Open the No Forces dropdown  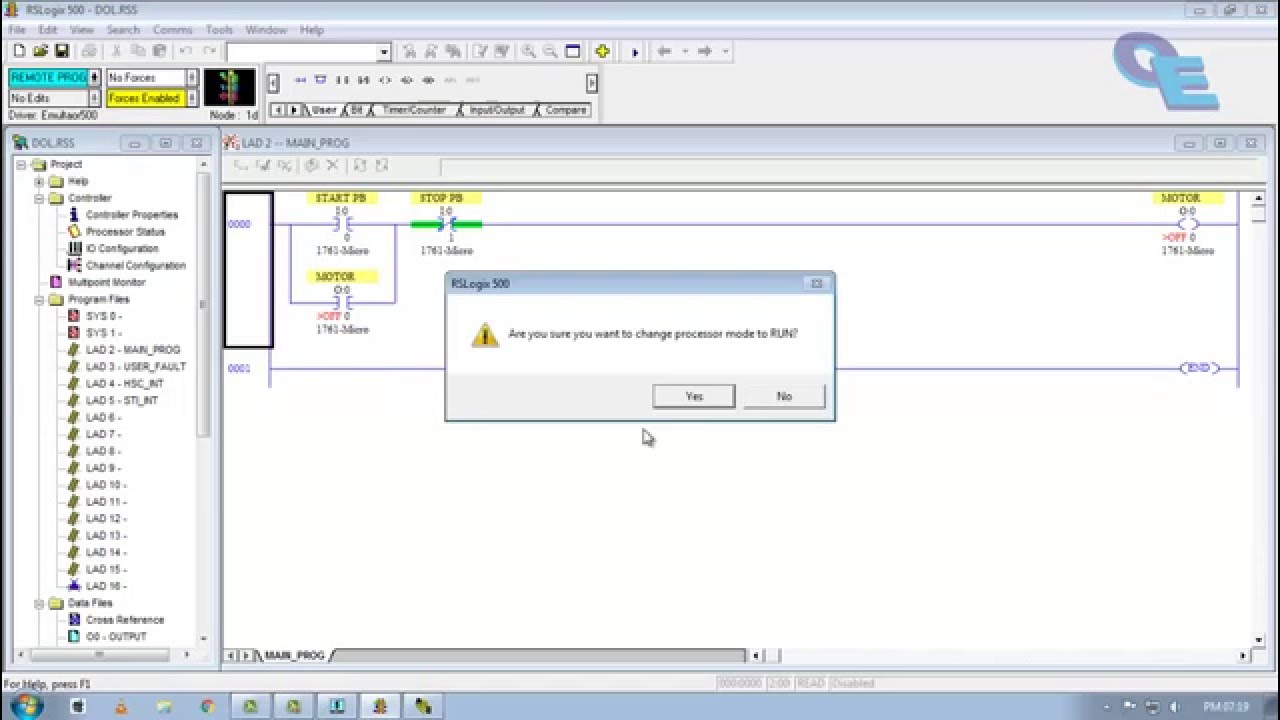192,78
